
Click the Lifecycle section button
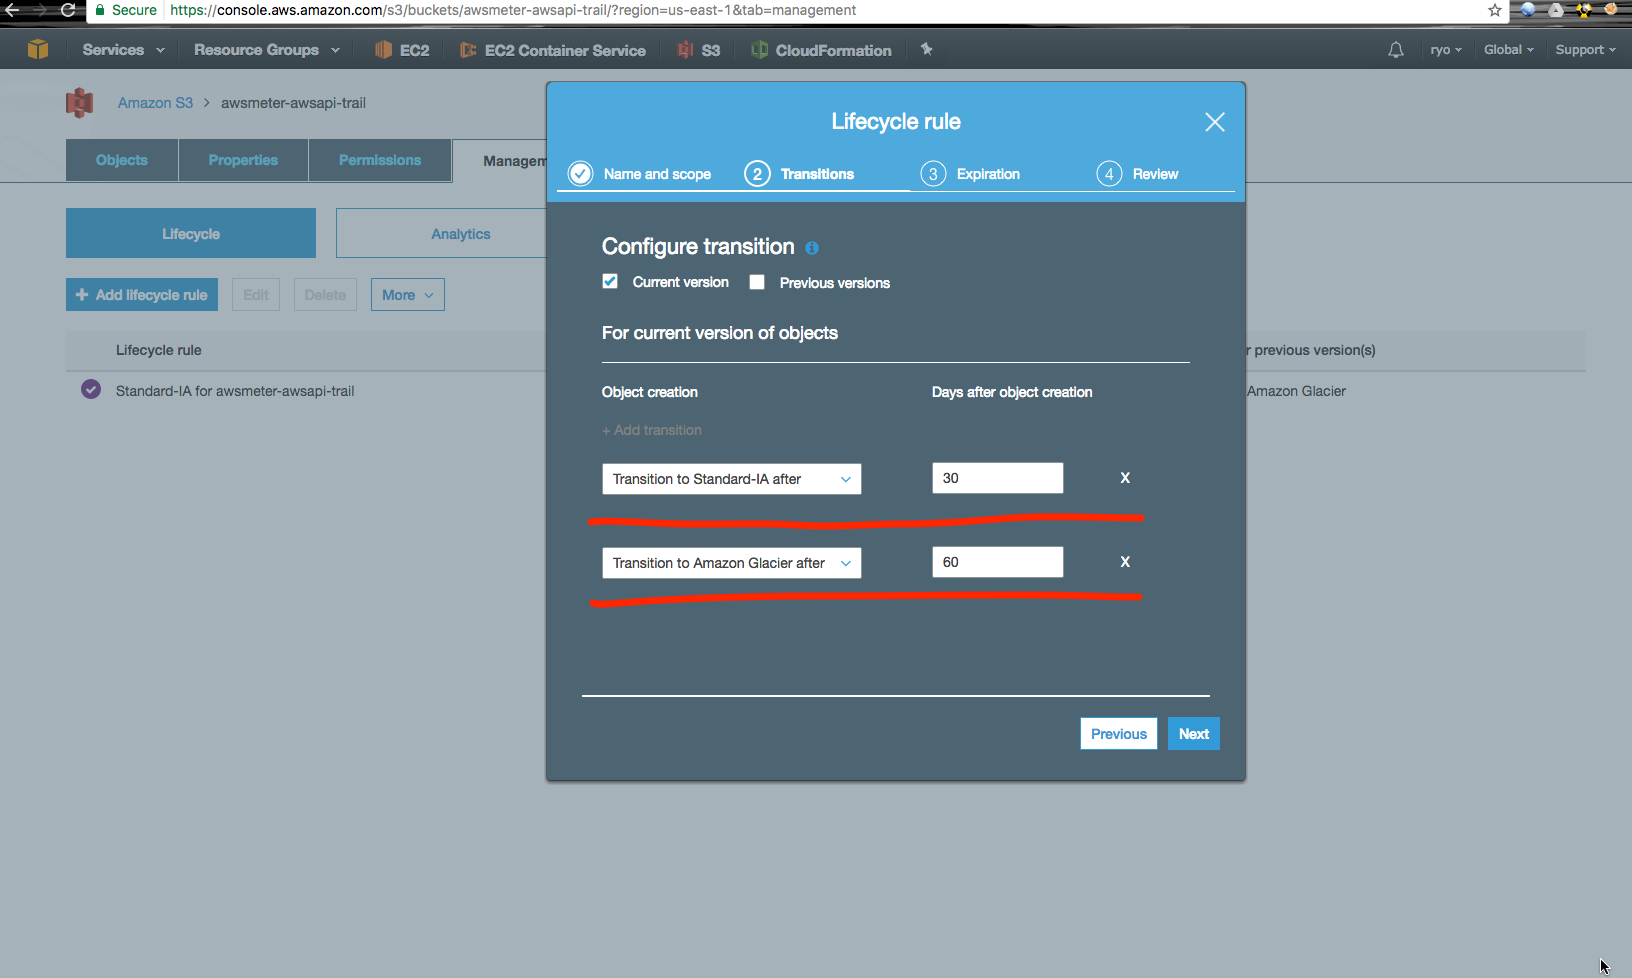191,233
